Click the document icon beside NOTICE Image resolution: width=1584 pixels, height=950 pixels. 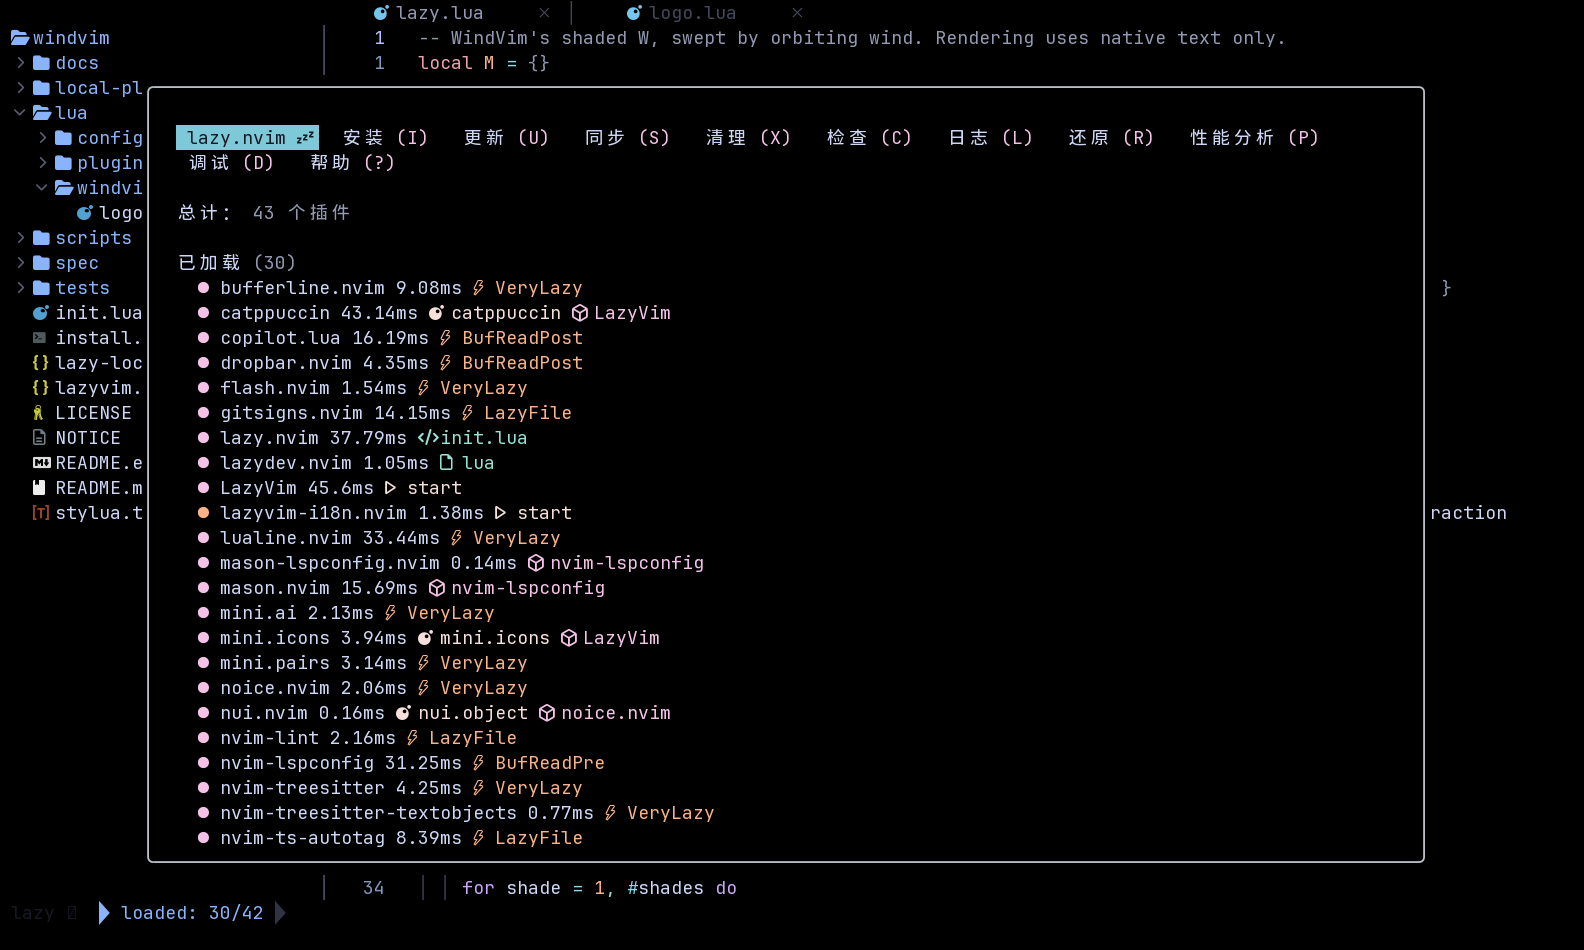[40, 438]
